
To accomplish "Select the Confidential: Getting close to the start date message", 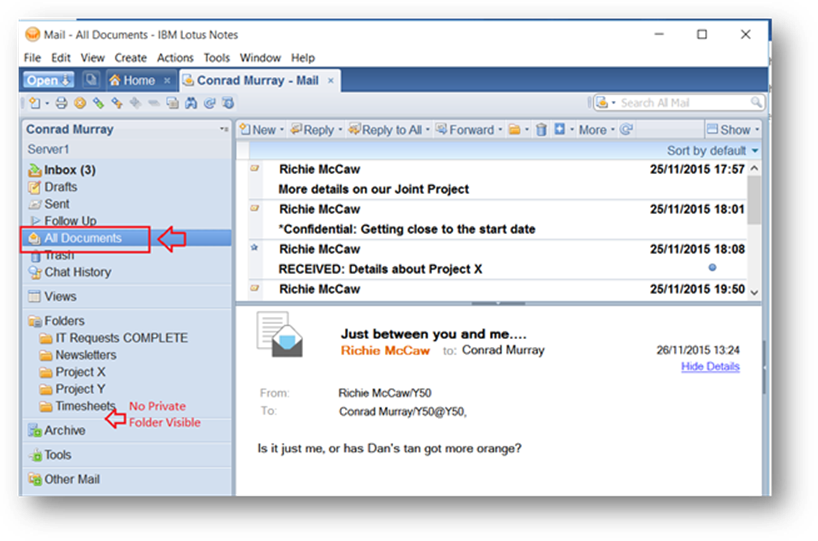I will (498, 220).
